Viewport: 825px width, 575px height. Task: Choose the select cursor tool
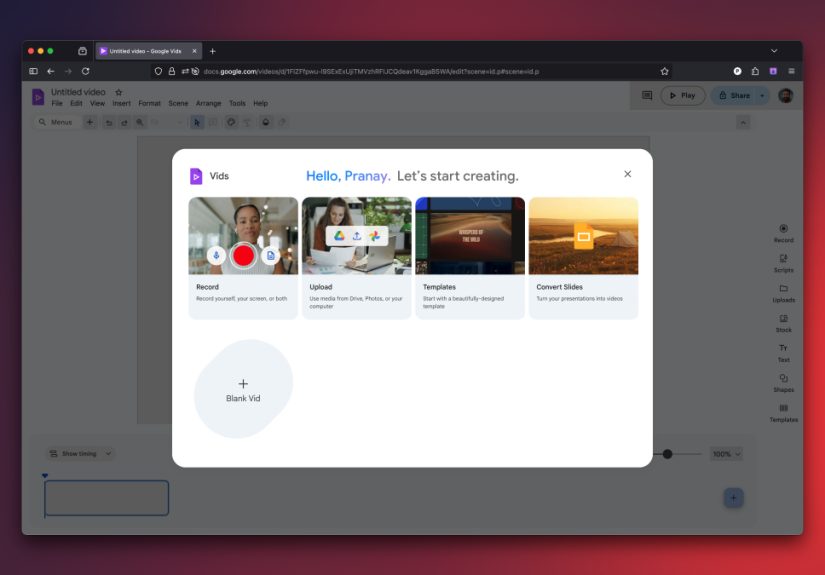point(197,123)
